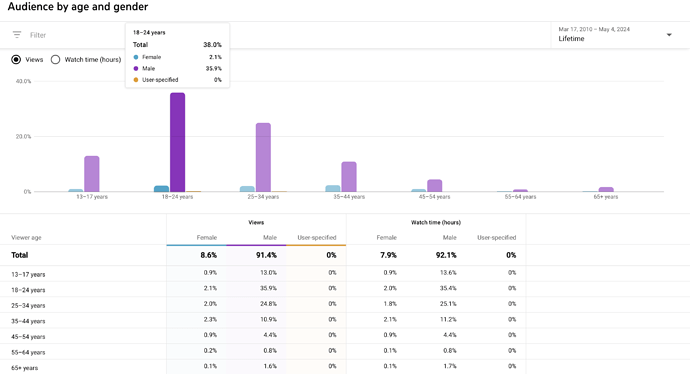Click the Male column header under Views
690x374 pixels.
[270, 238]
